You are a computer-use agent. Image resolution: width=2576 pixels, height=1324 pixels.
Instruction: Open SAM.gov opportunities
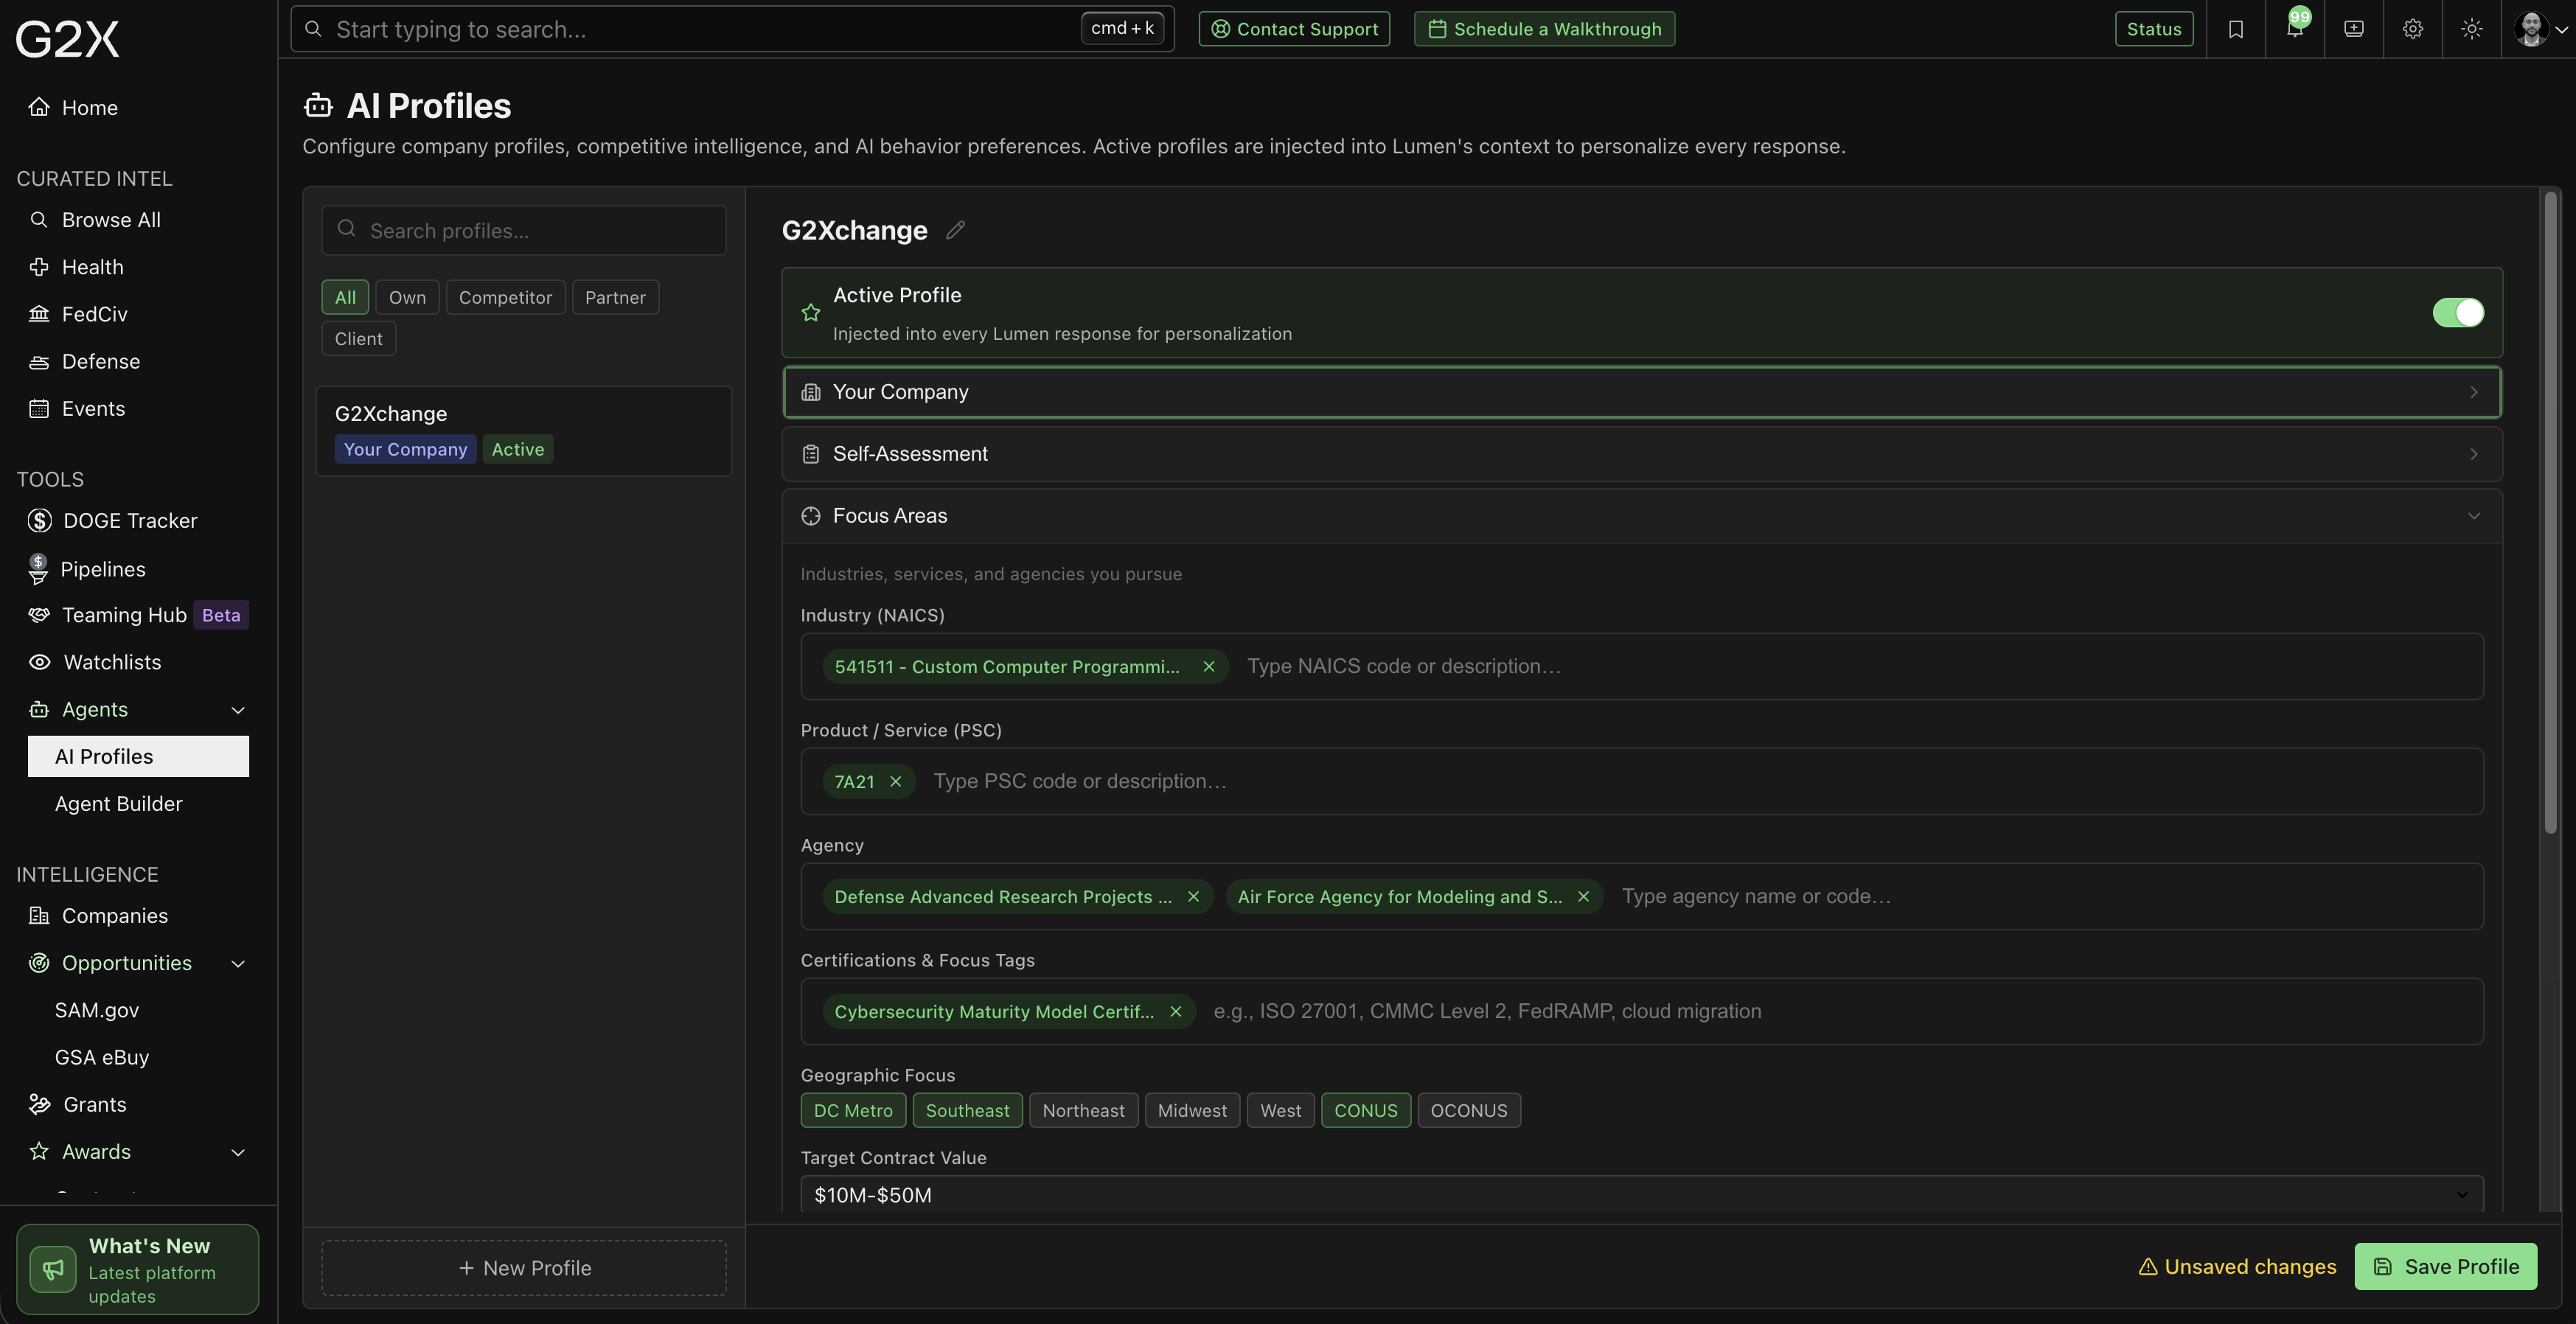97,1010
